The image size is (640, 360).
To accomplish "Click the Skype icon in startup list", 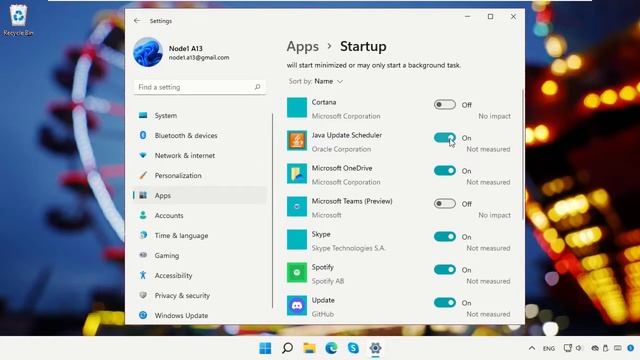I will coord(297,240).
